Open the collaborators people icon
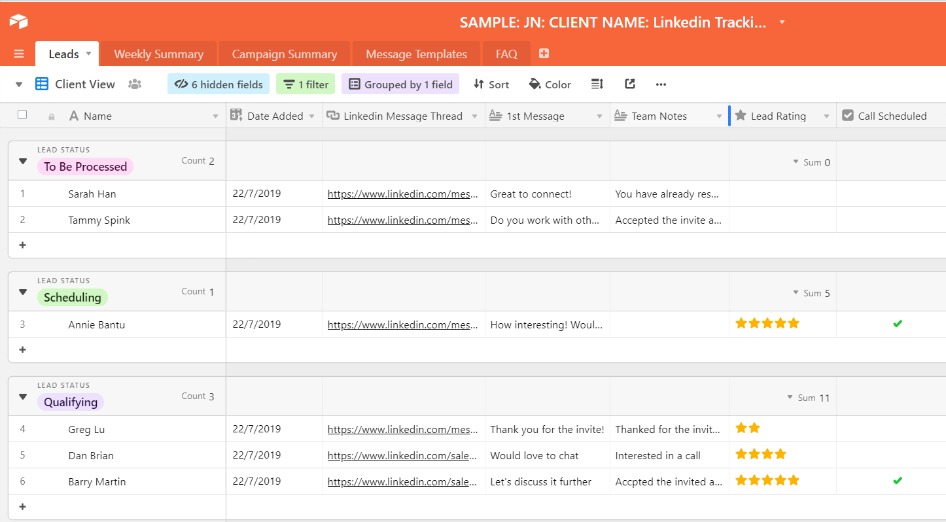946x522 pixels. 135,84
